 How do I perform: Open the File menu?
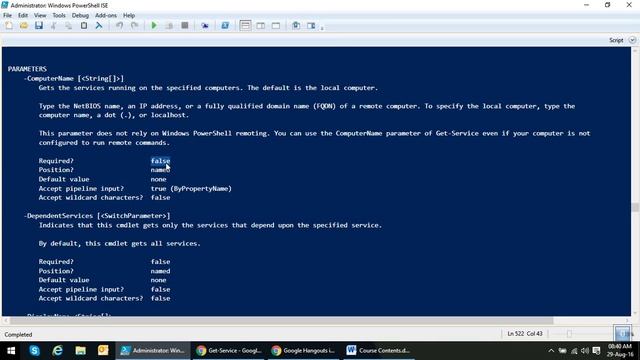click(7, 15)
